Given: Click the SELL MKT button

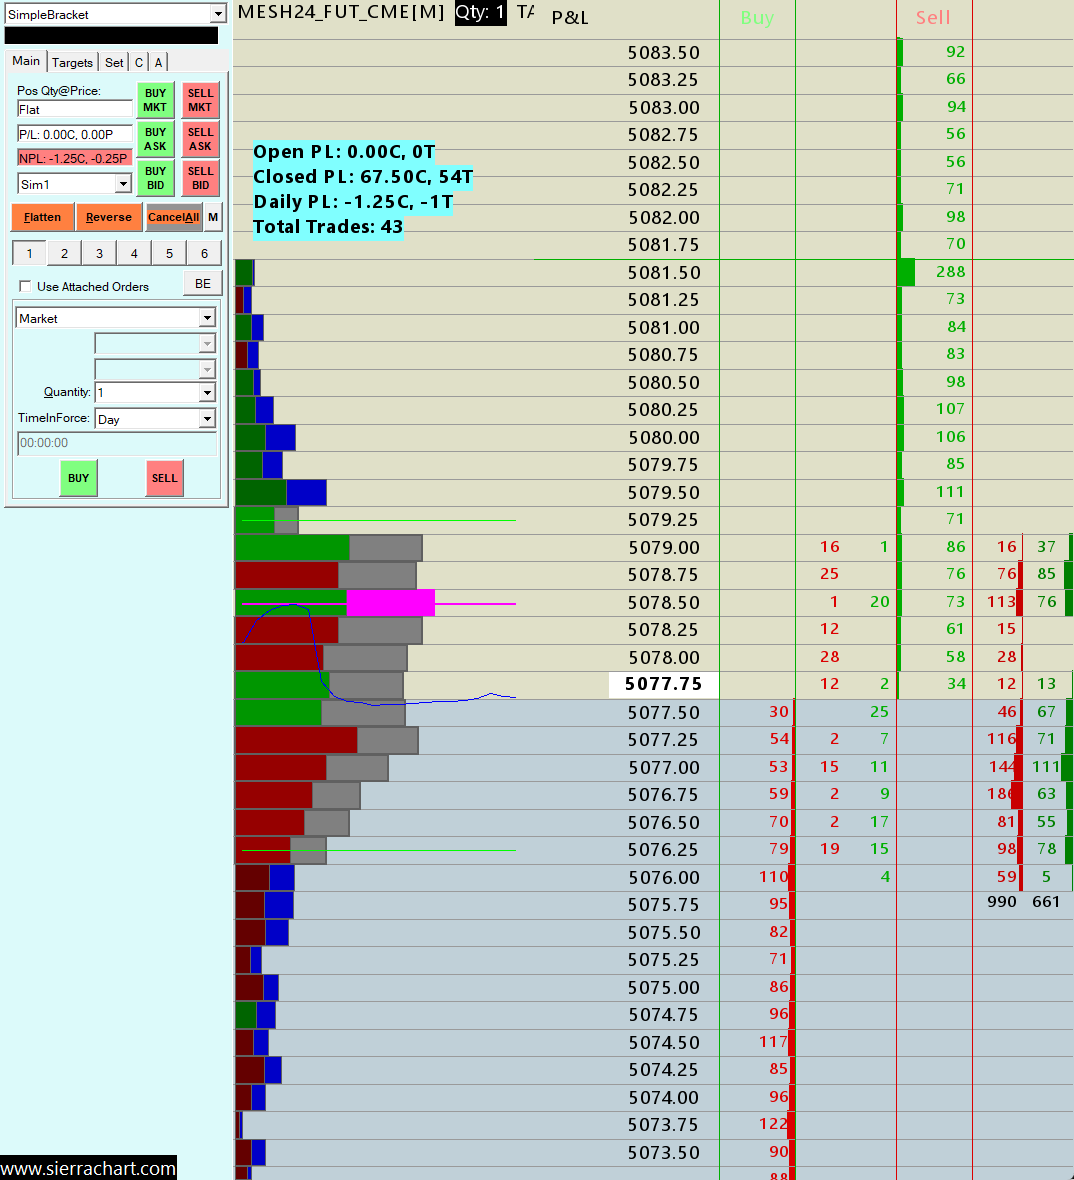Looking at the screenshot, I should pyautogui.click(x=200, y=100).
